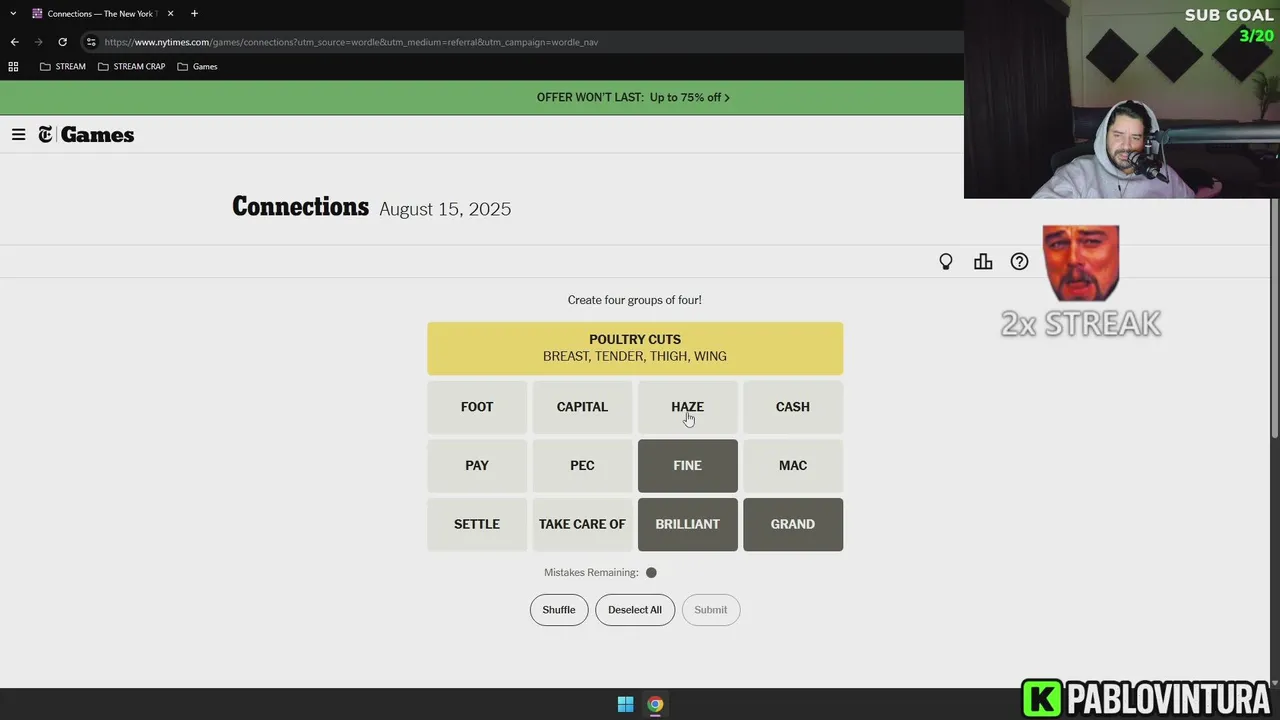
Task: Select the CASH tile
Action: click(x=793, y=407)
